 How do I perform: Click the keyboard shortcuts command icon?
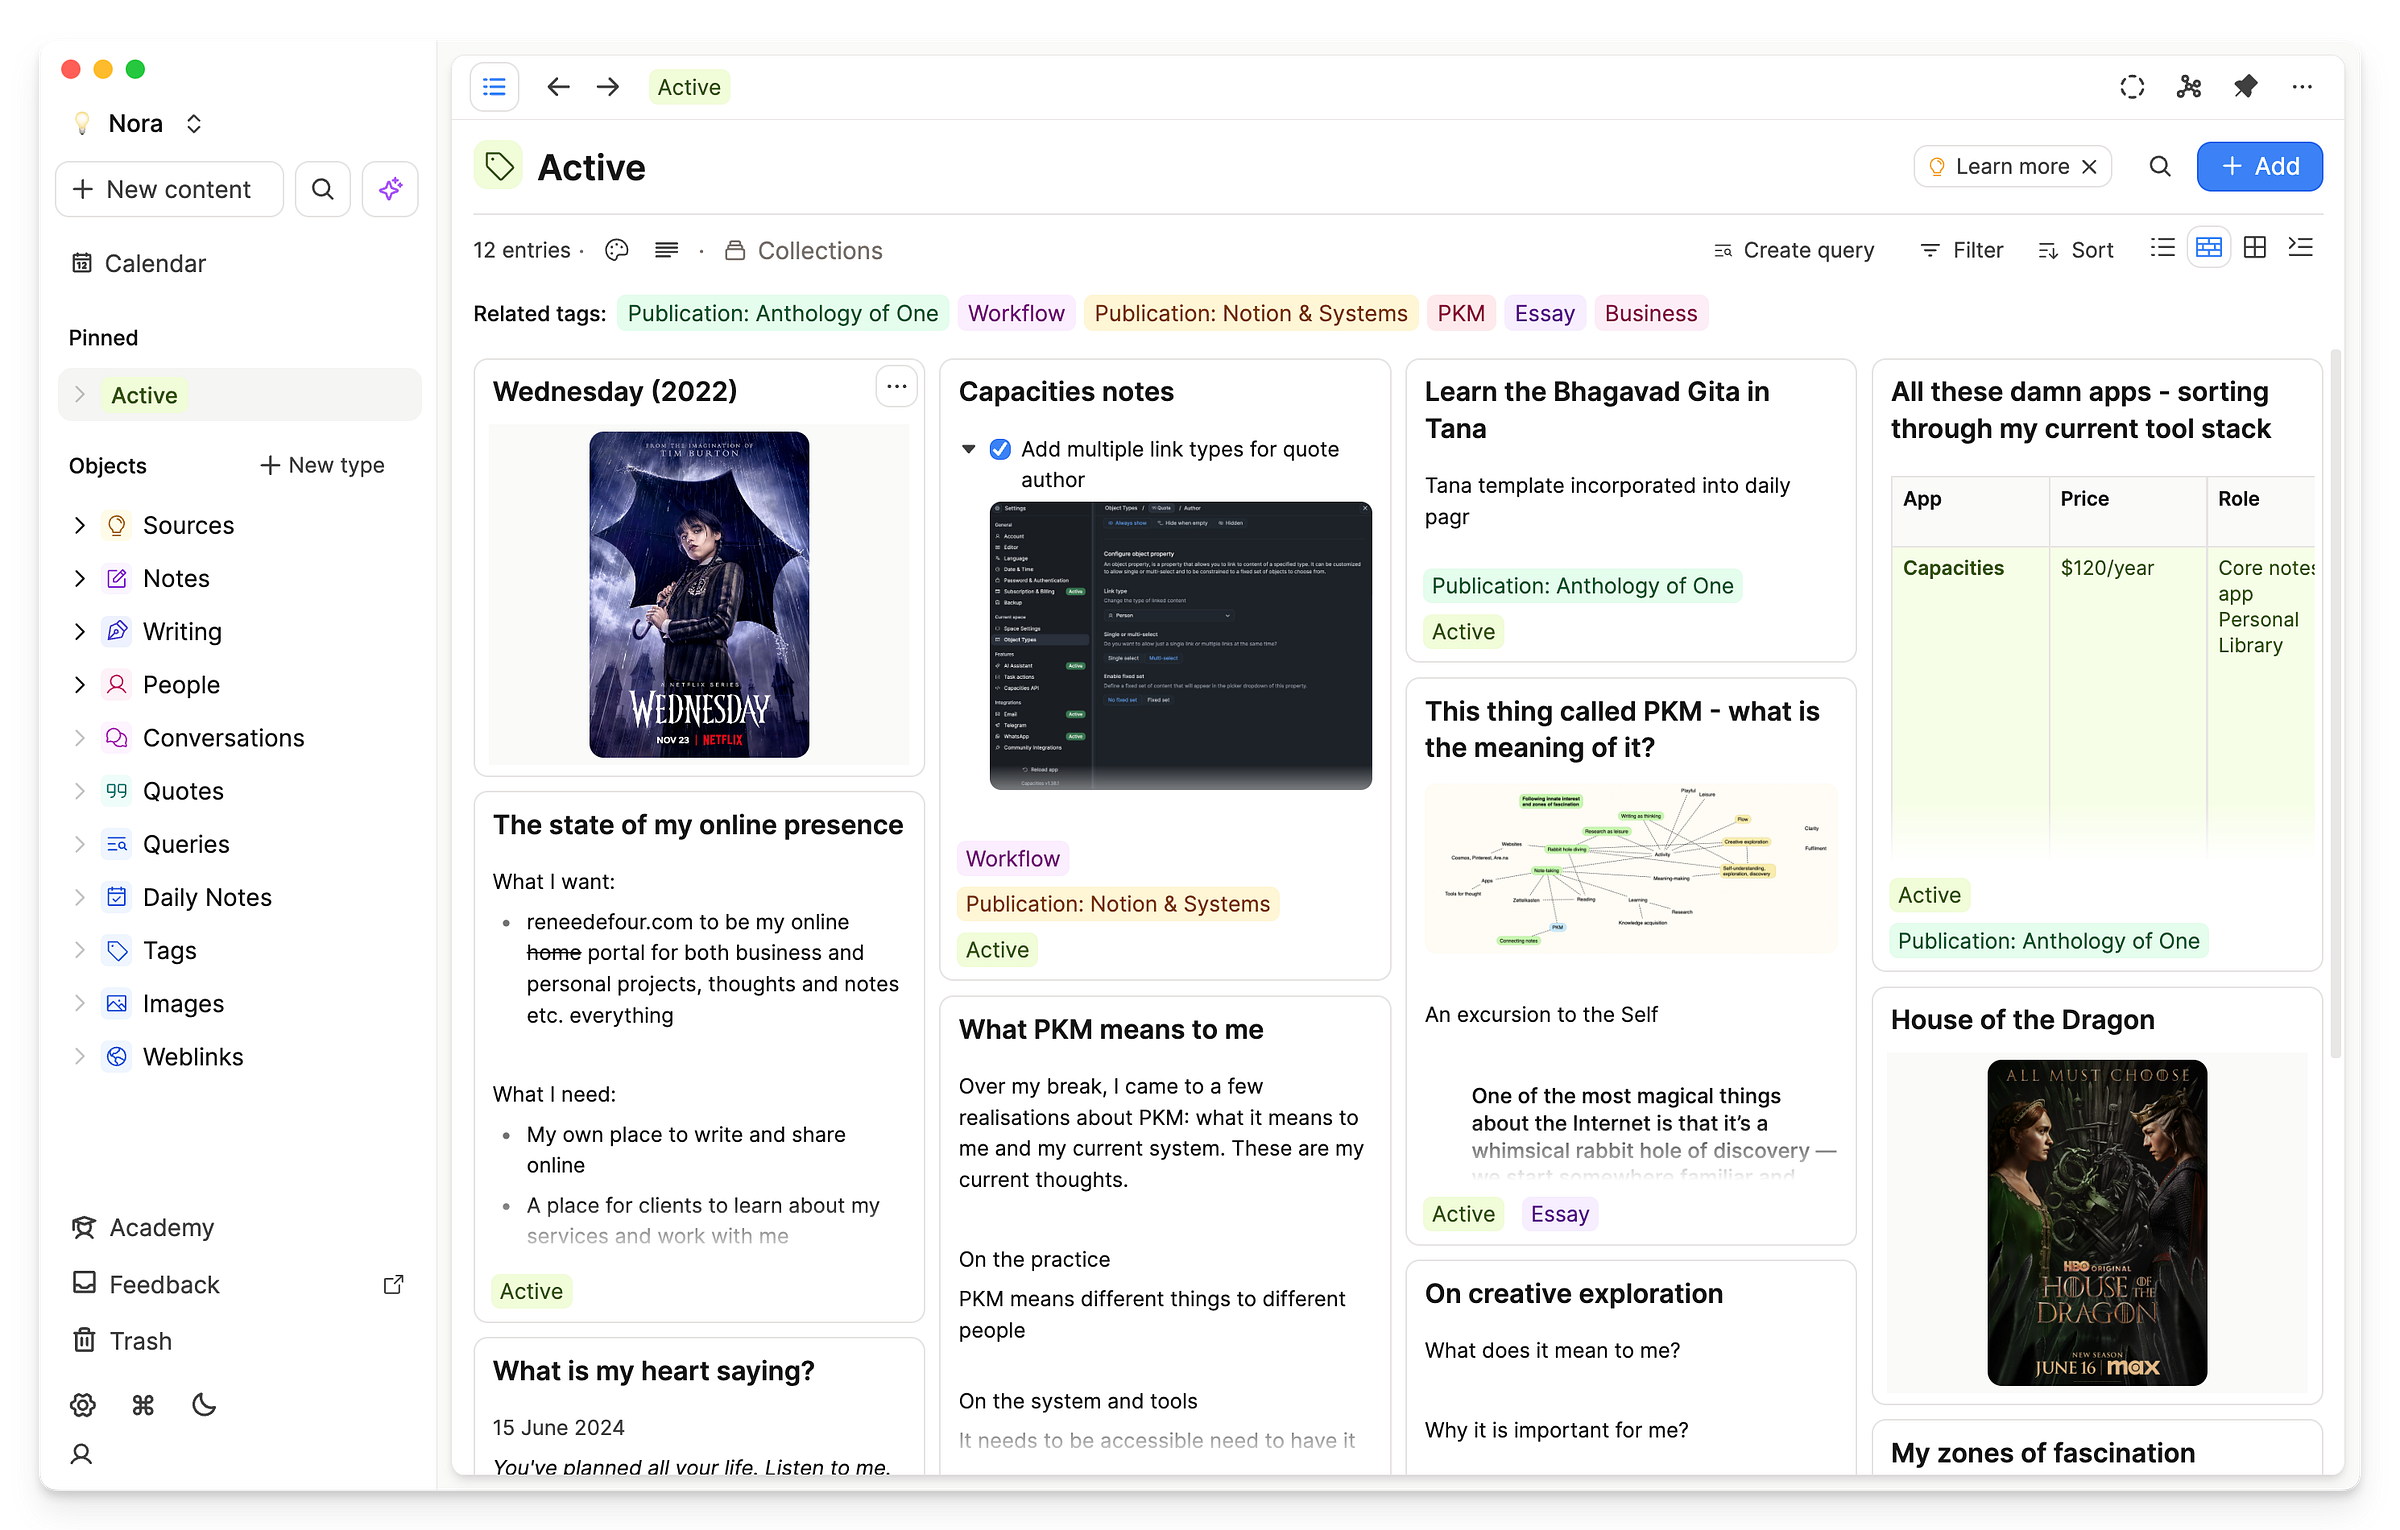pos(143,1405)
